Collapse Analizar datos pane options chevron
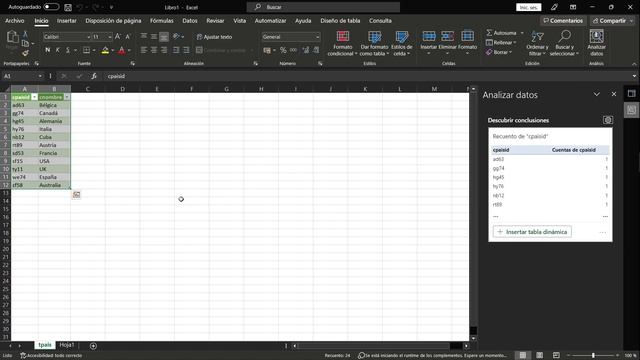The image size is (640, 360). [x=596, y=94]
